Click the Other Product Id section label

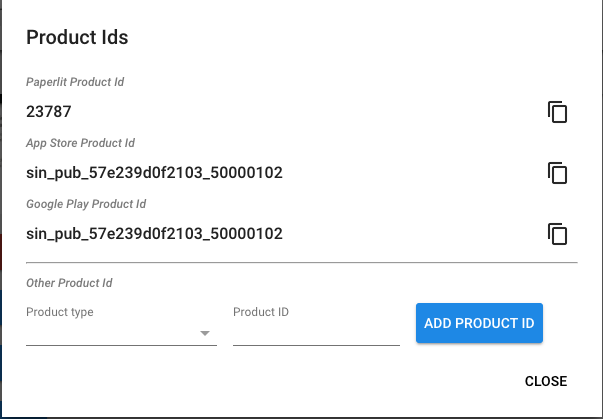tap(69, 283)
